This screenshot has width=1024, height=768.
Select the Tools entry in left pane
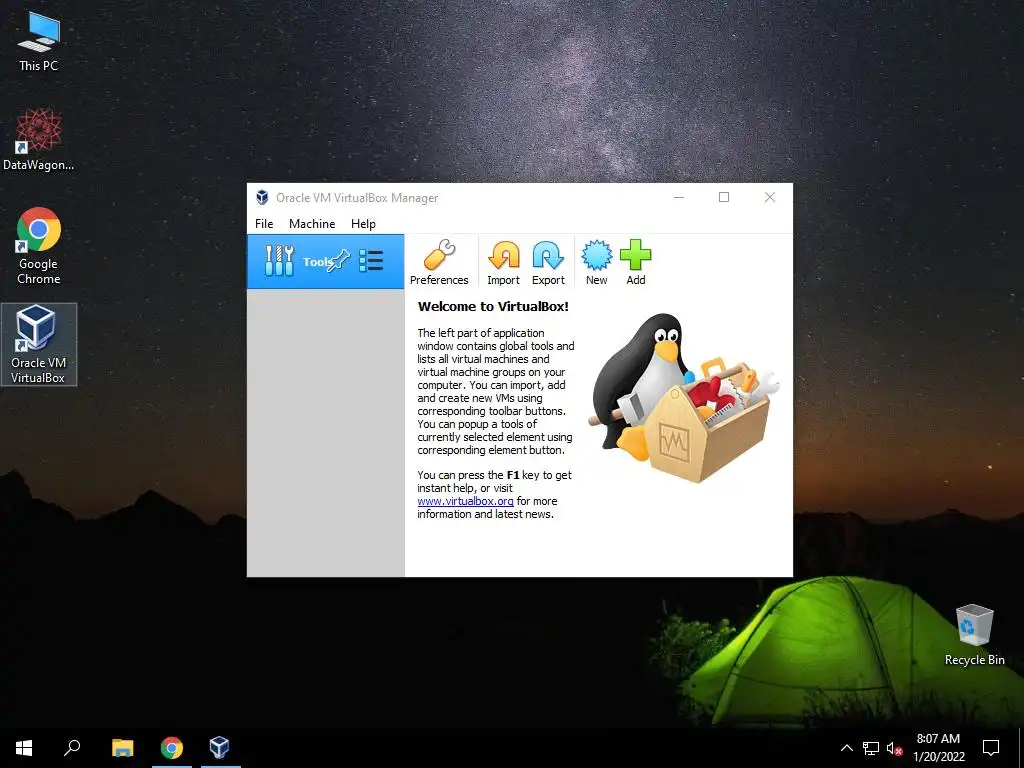(x=325, y=261)
